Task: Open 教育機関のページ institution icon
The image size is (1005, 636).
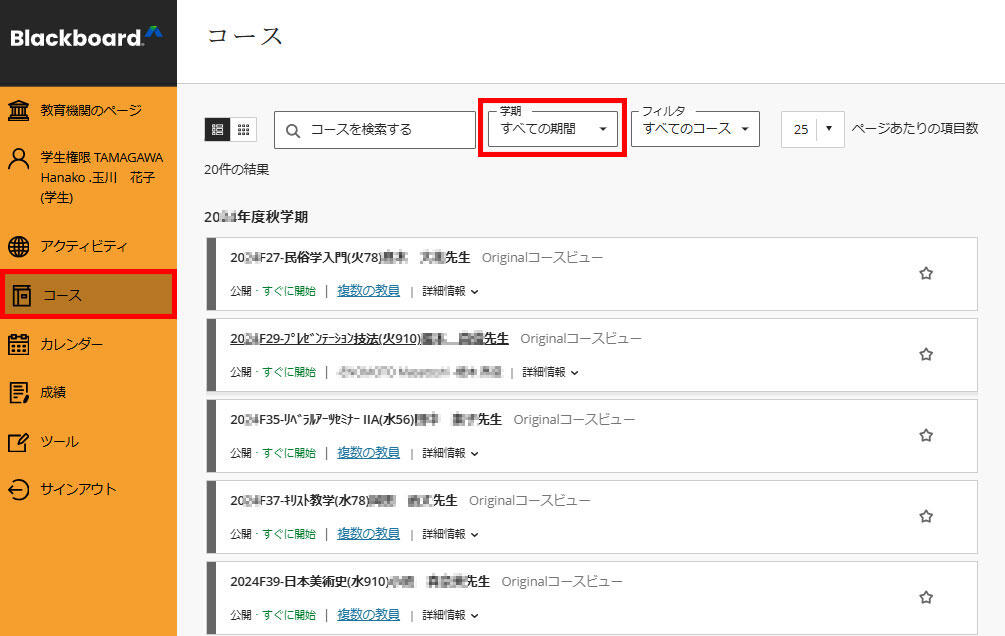Action: pyautogui.click(x=19, y=110)
